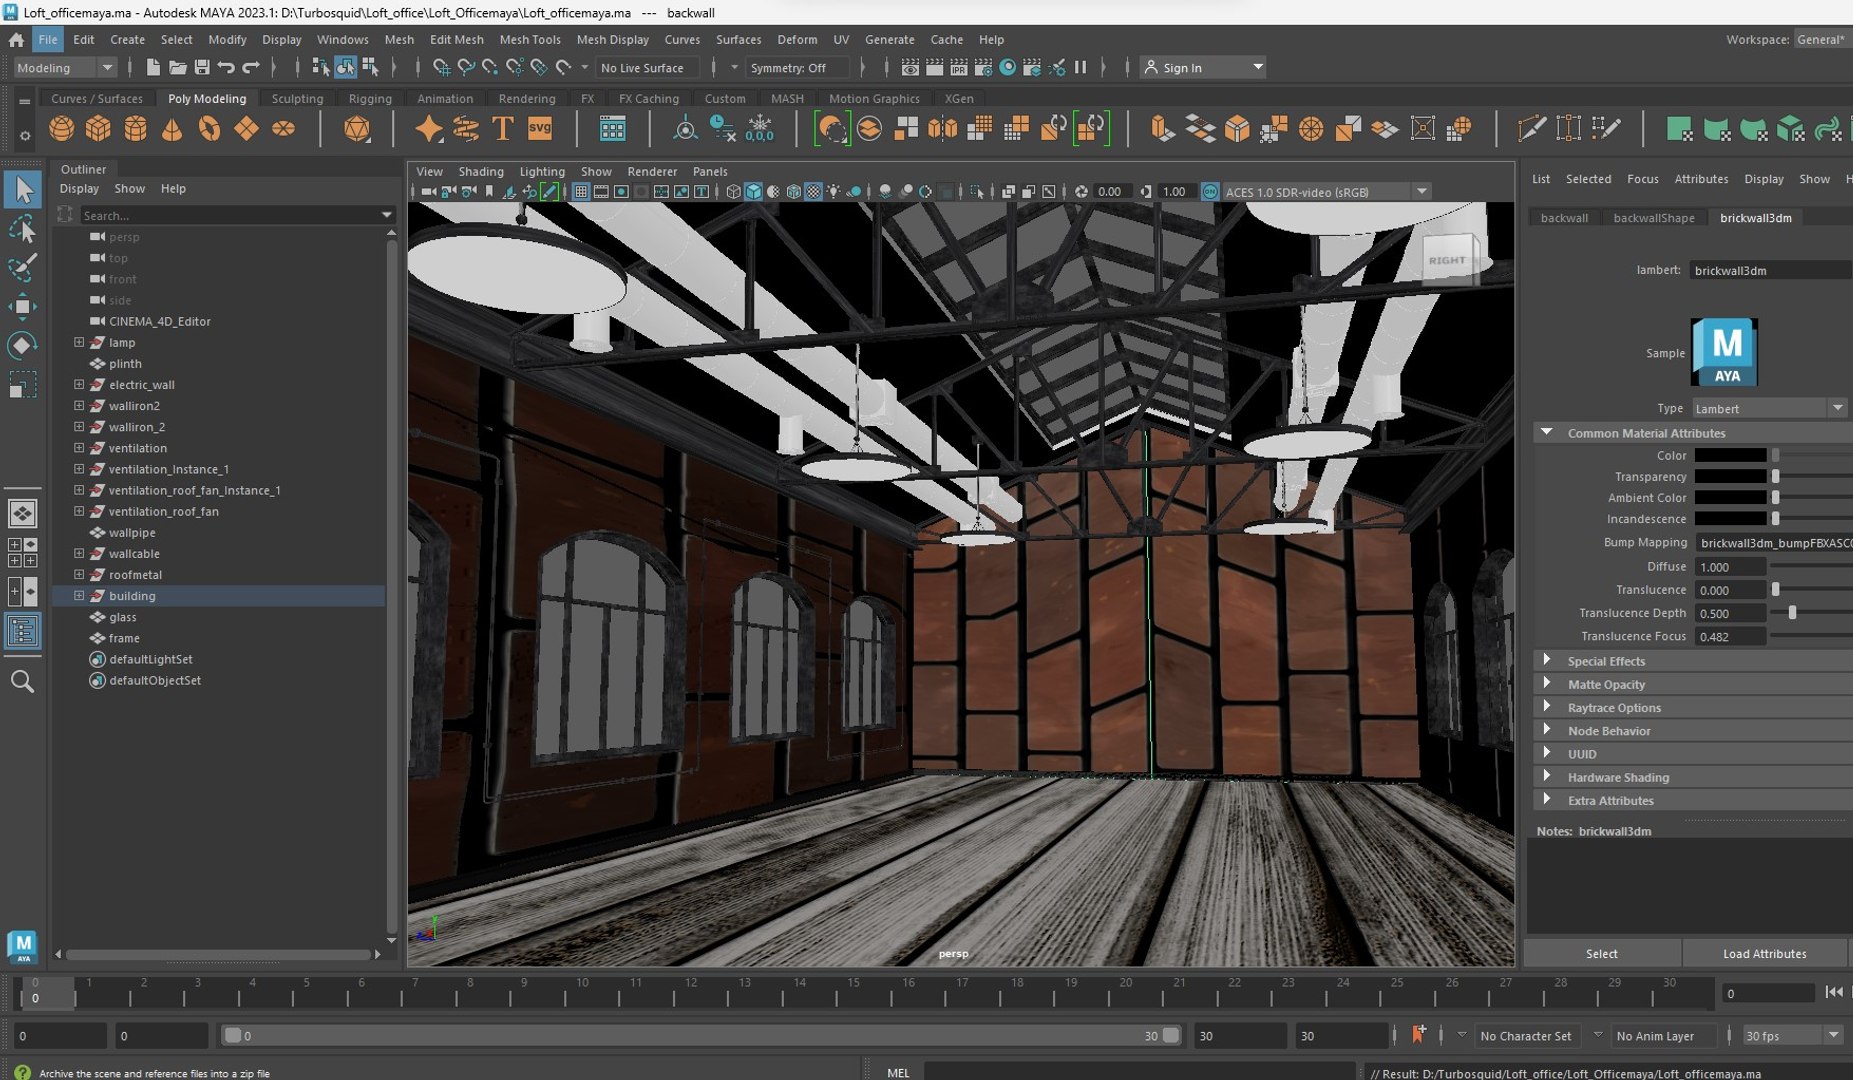
Task: Click the material Color swatch
Action: coord(1729,455)
